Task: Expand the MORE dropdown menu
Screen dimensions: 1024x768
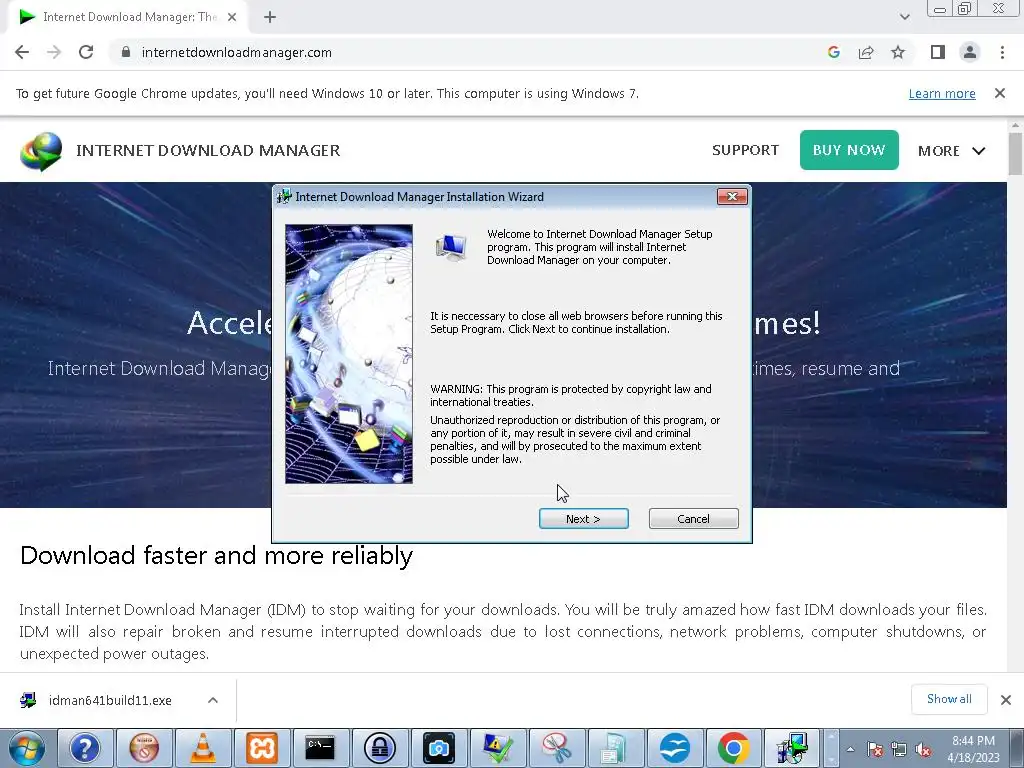Action: 951,151
